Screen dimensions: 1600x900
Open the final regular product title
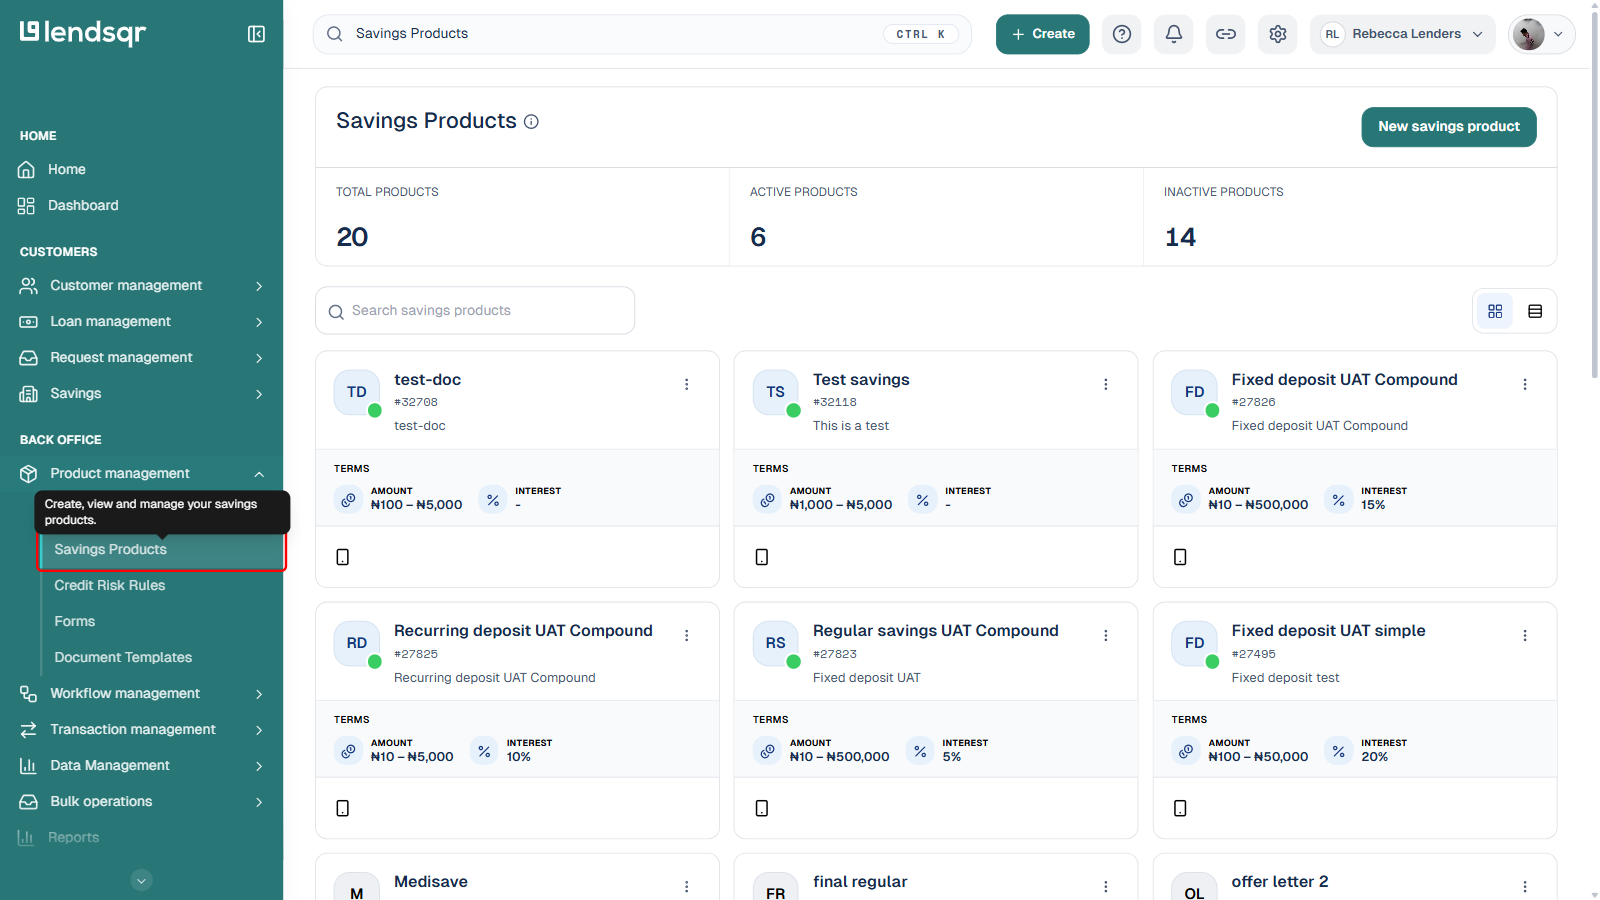coord(860,882)
